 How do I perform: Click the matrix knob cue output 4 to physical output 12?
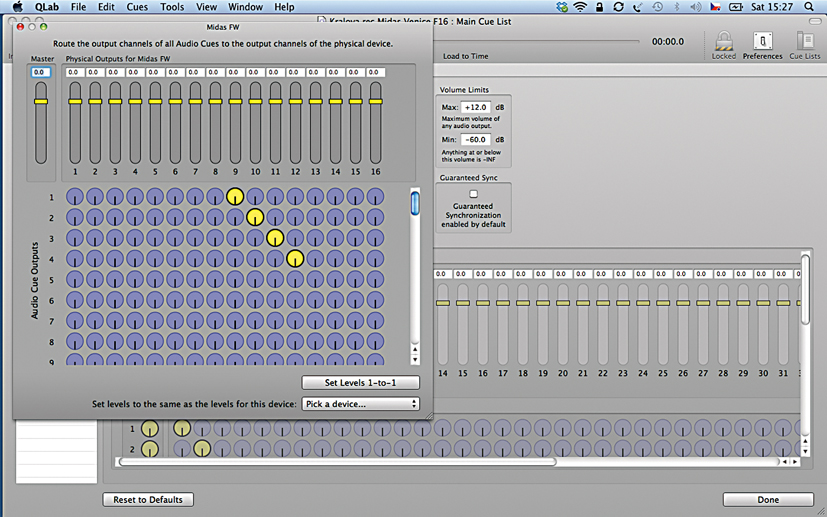[295, 258]
